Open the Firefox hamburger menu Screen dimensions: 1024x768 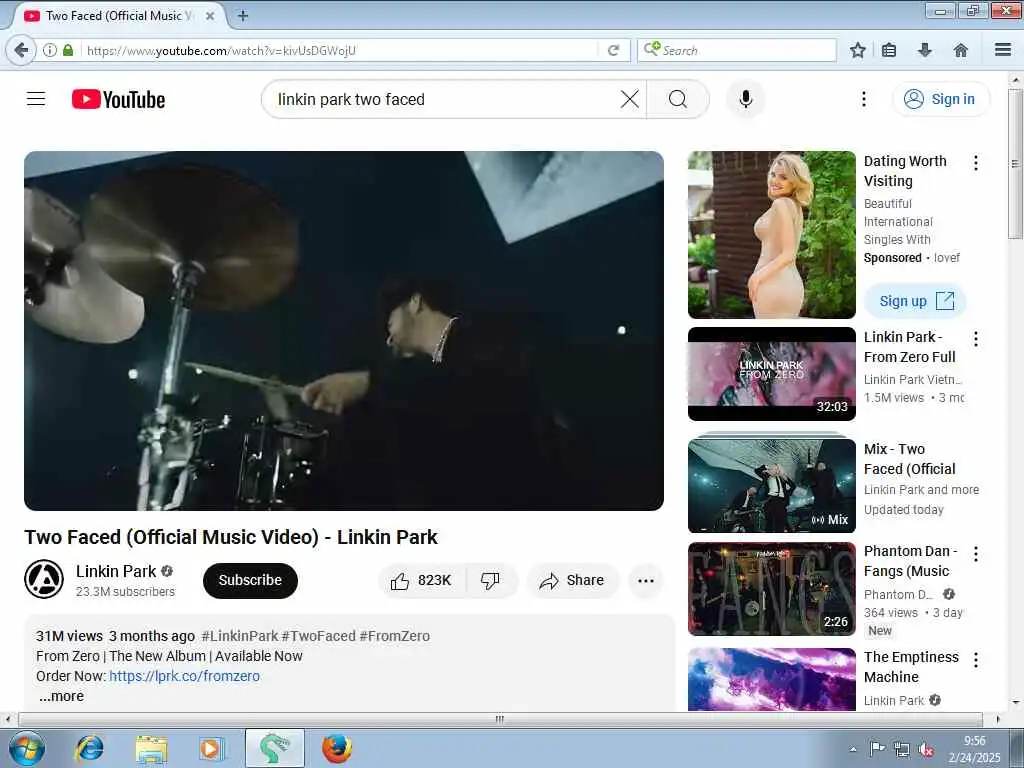tap(1003, 50)
